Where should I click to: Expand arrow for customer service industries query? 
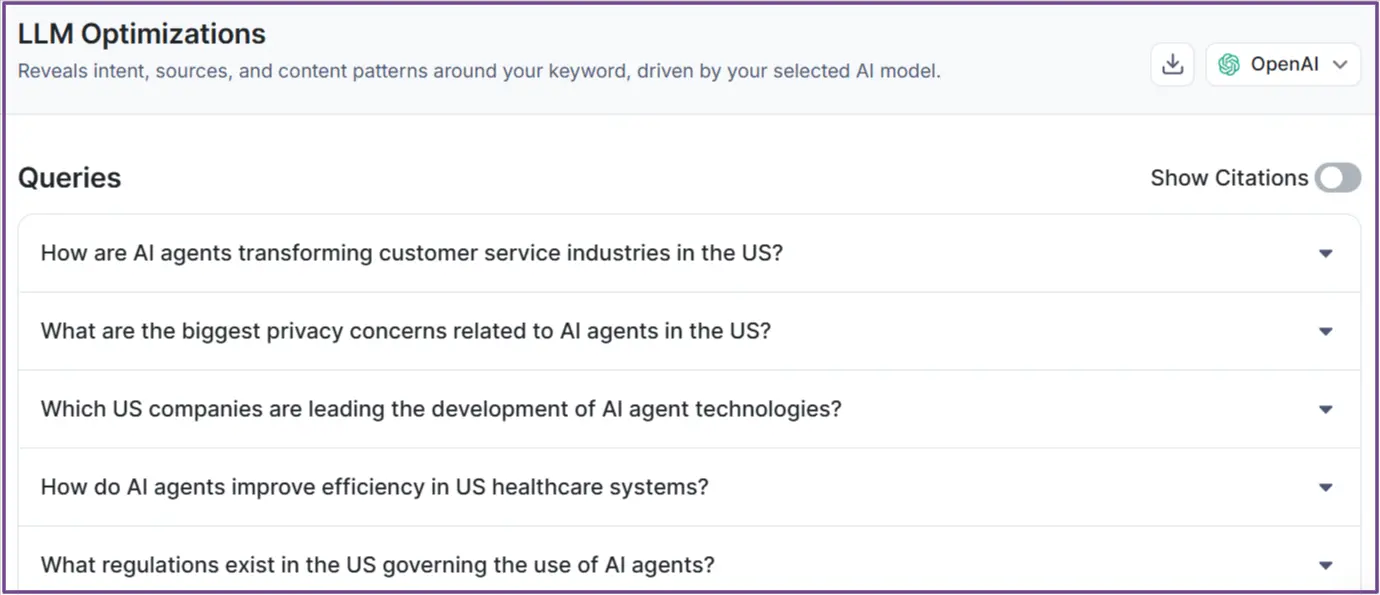pyautogui.click(x=1325, y=254)
